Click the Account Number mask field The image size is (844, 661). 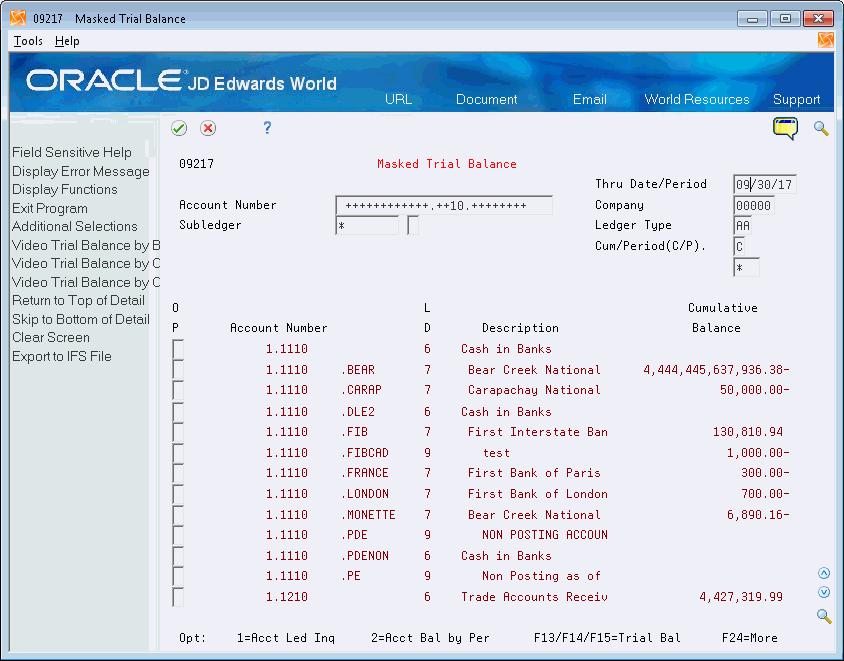coord(444,206)
